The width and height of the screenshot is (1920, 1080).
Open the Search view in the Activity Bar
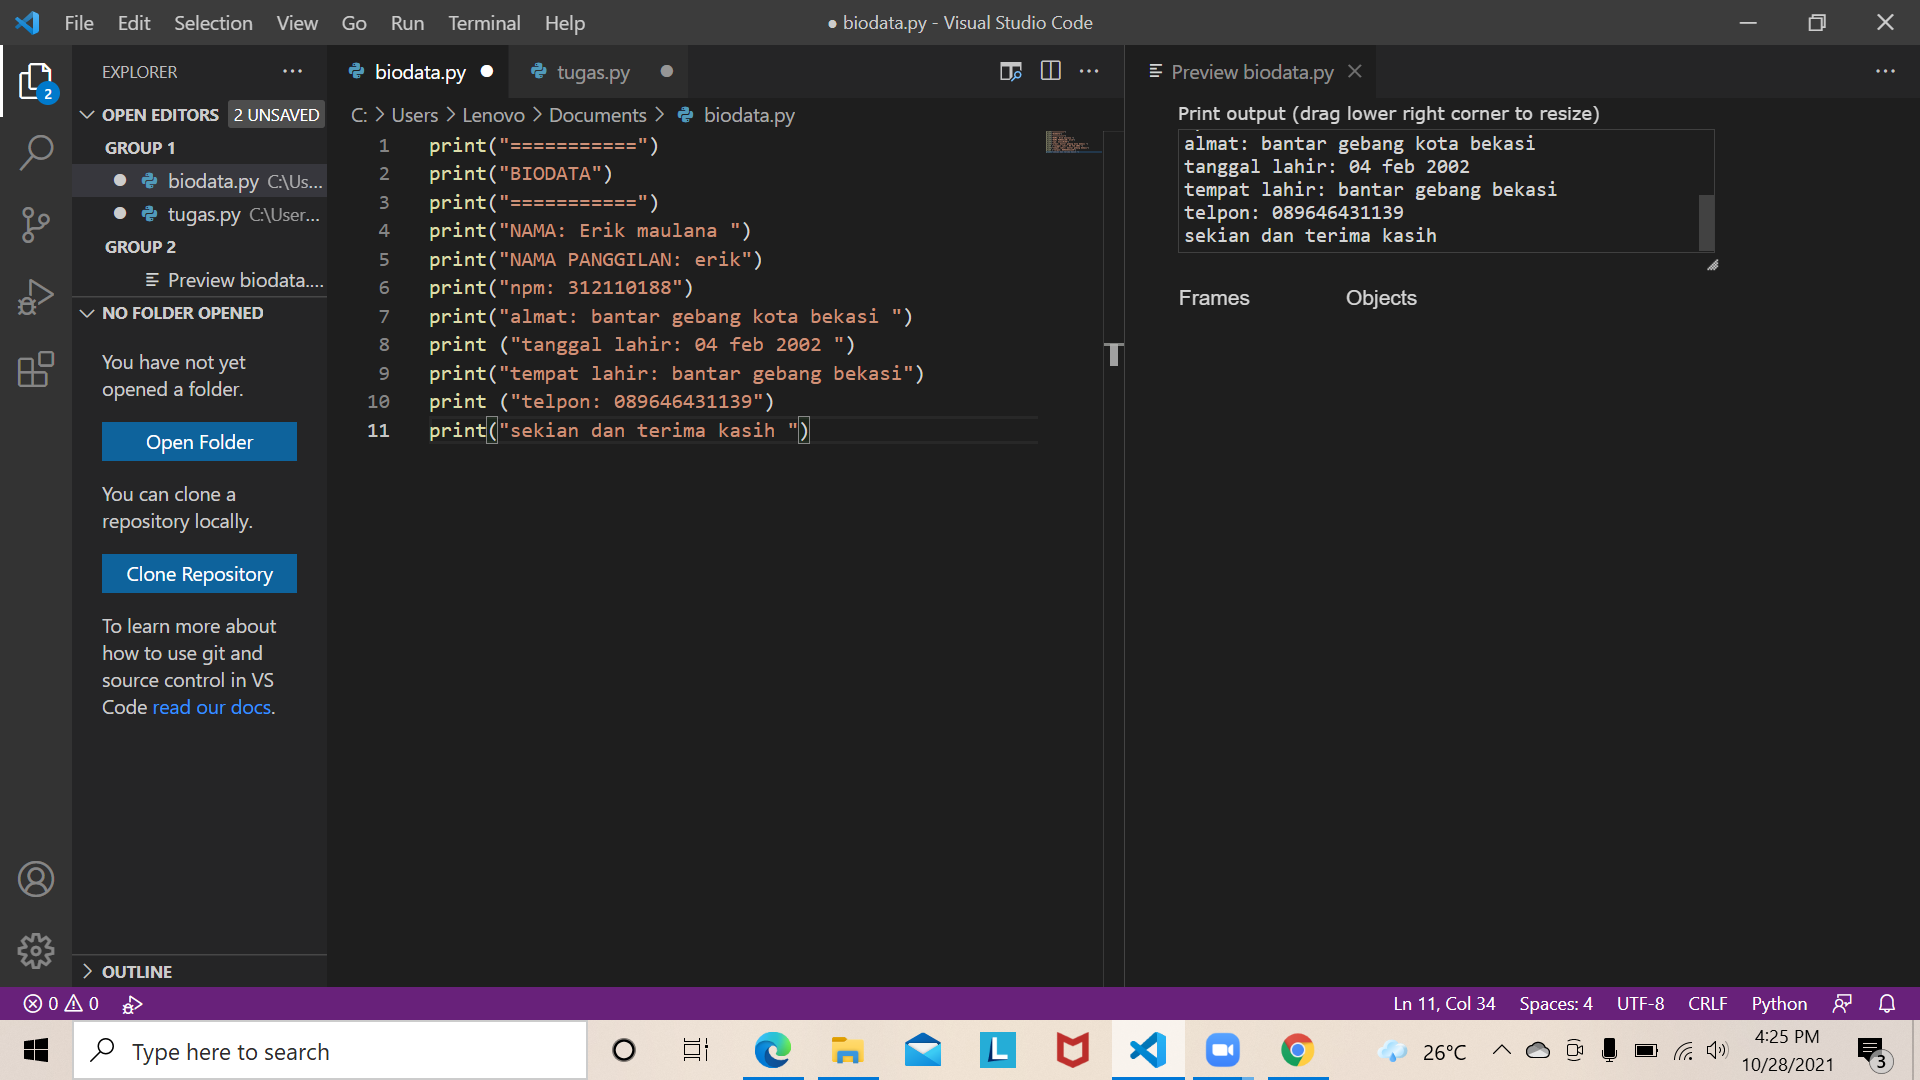click(36, 152)
